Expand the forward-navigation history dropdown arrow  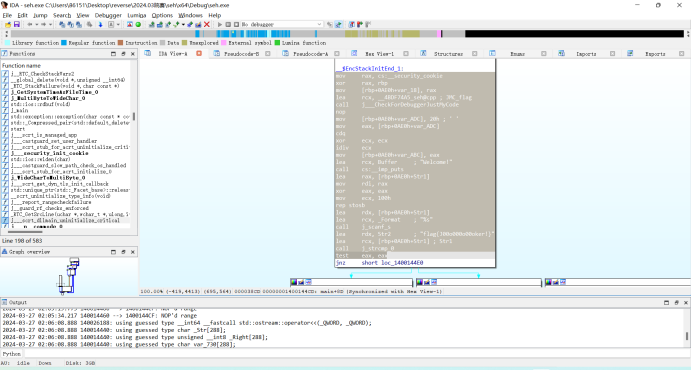click(x=50, y=25)
